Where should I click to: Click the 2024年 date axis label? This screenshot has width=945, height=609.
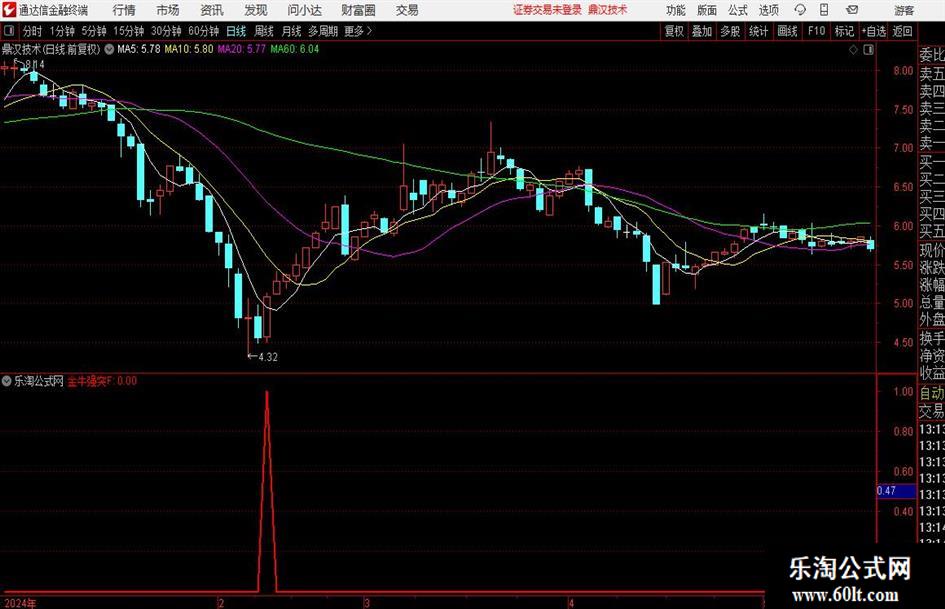20,603
